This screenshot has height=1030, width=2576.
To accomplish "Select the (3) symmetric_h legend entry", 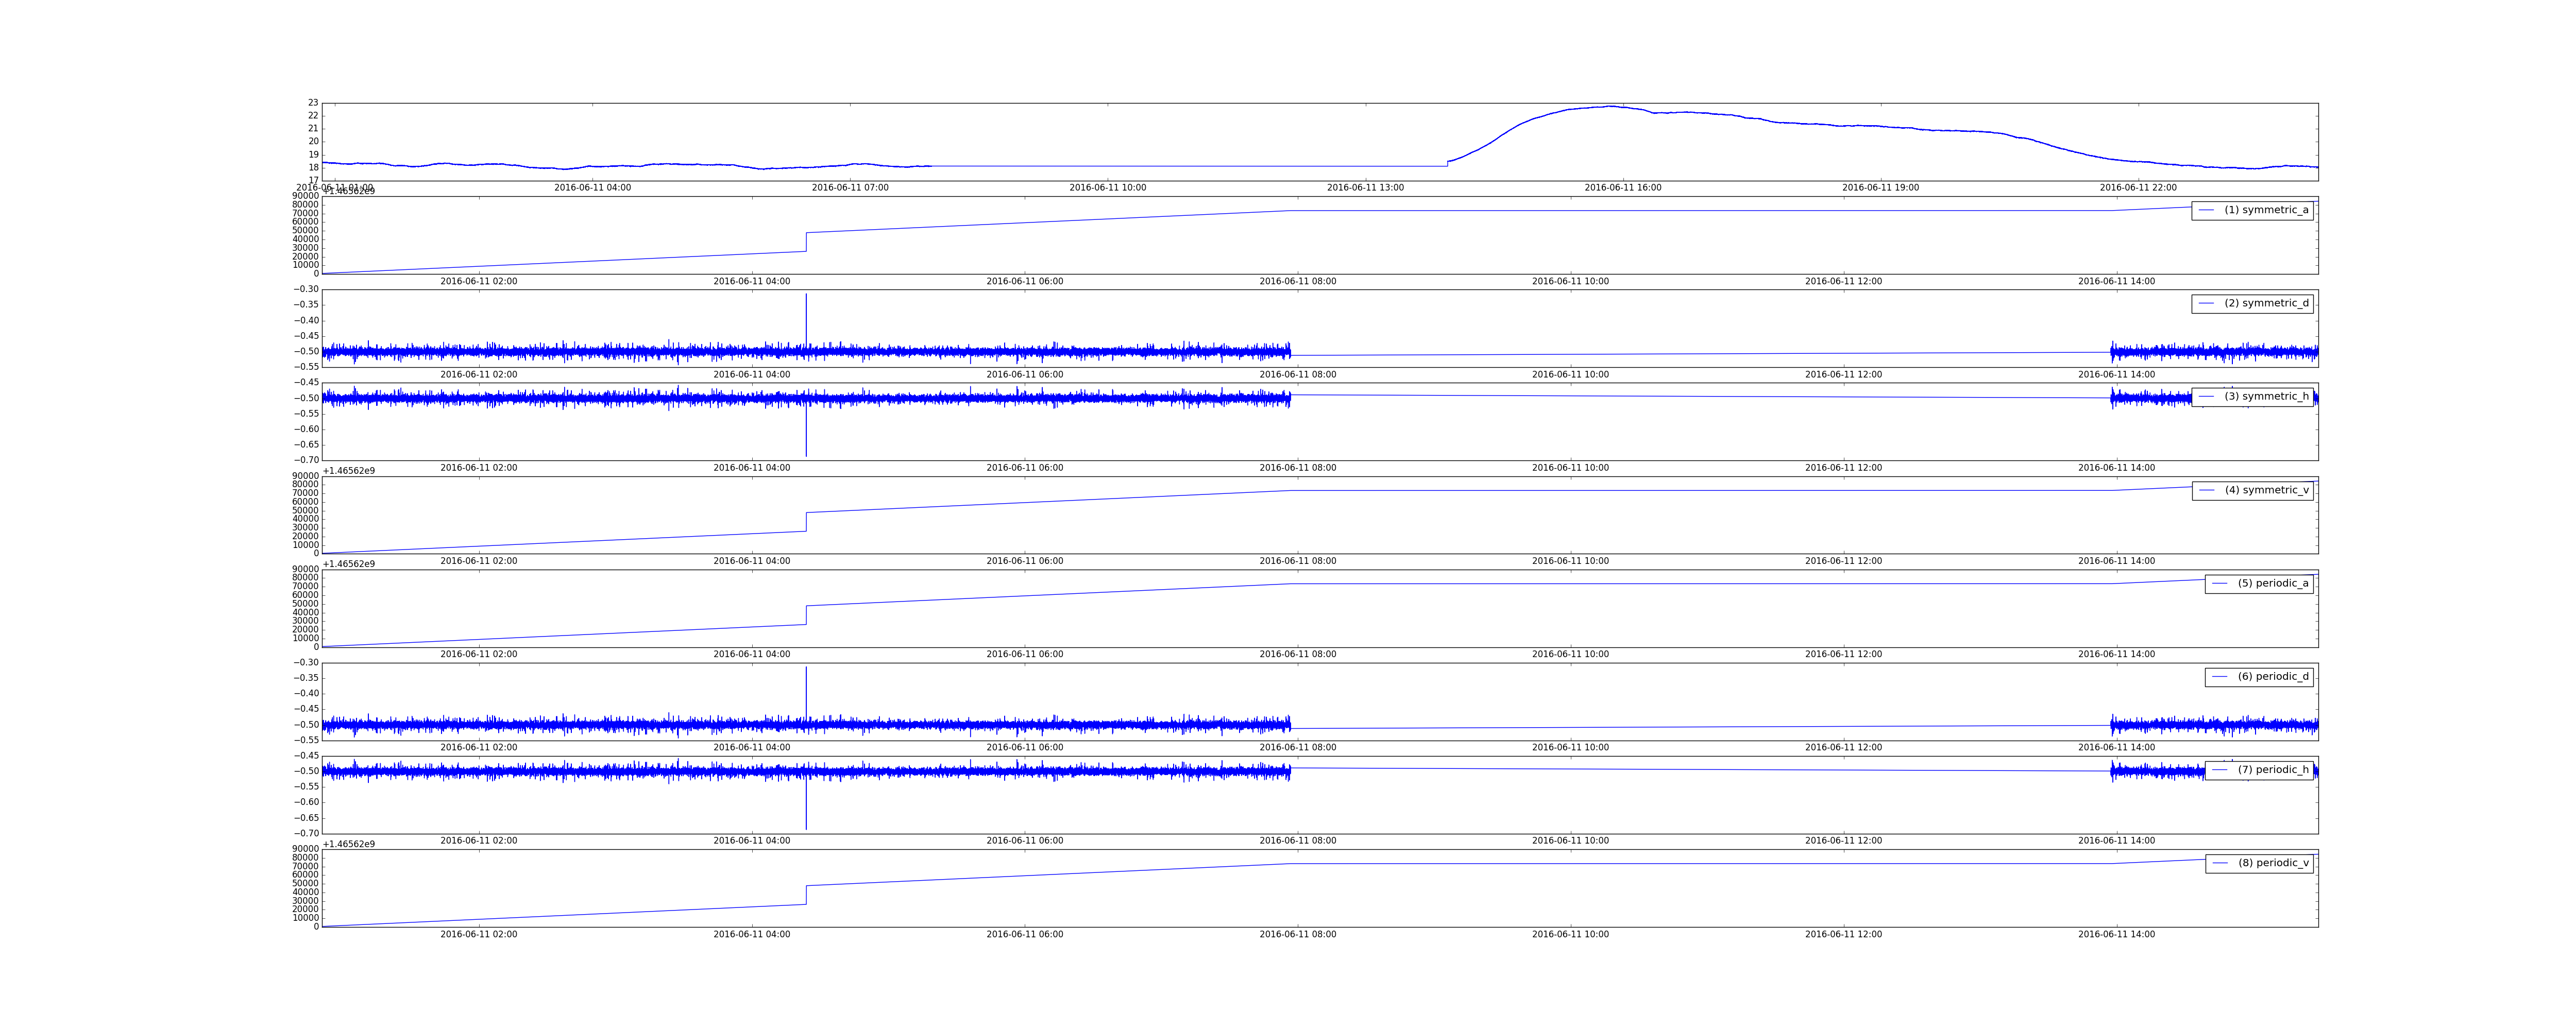I will [2266, 396].
